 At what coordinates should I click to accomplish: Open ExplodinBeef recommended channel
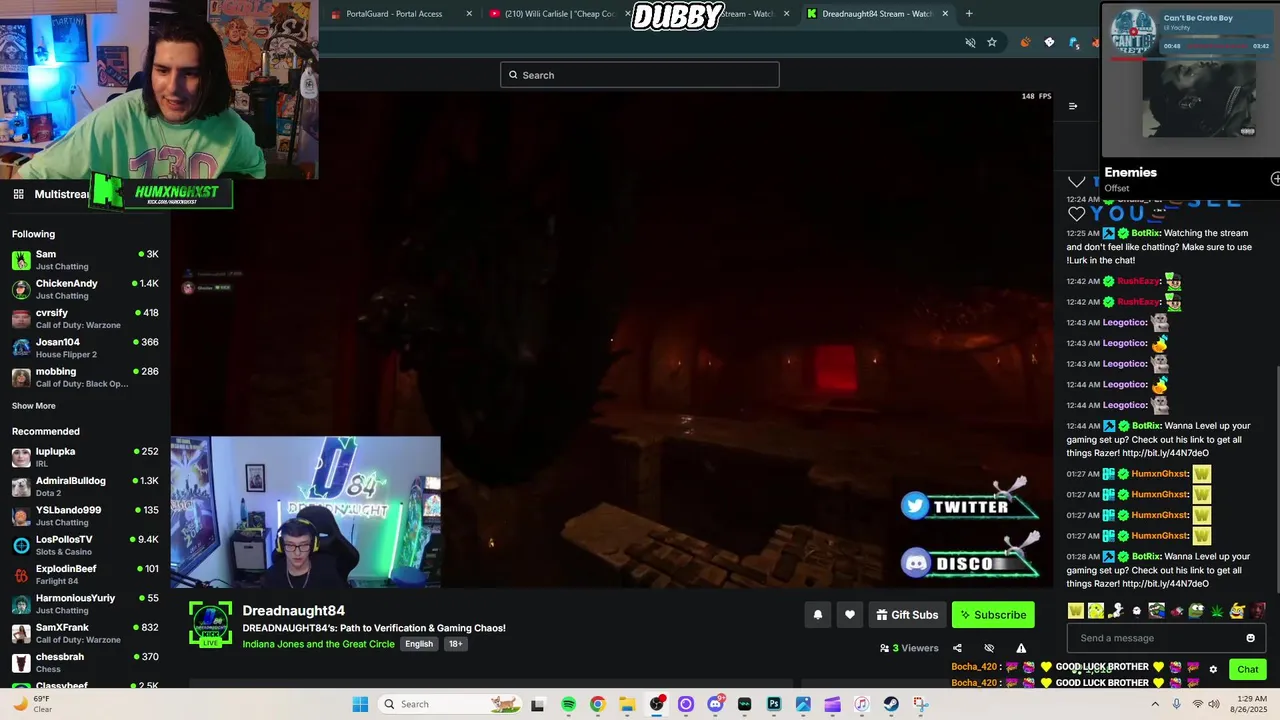[85, 574]
